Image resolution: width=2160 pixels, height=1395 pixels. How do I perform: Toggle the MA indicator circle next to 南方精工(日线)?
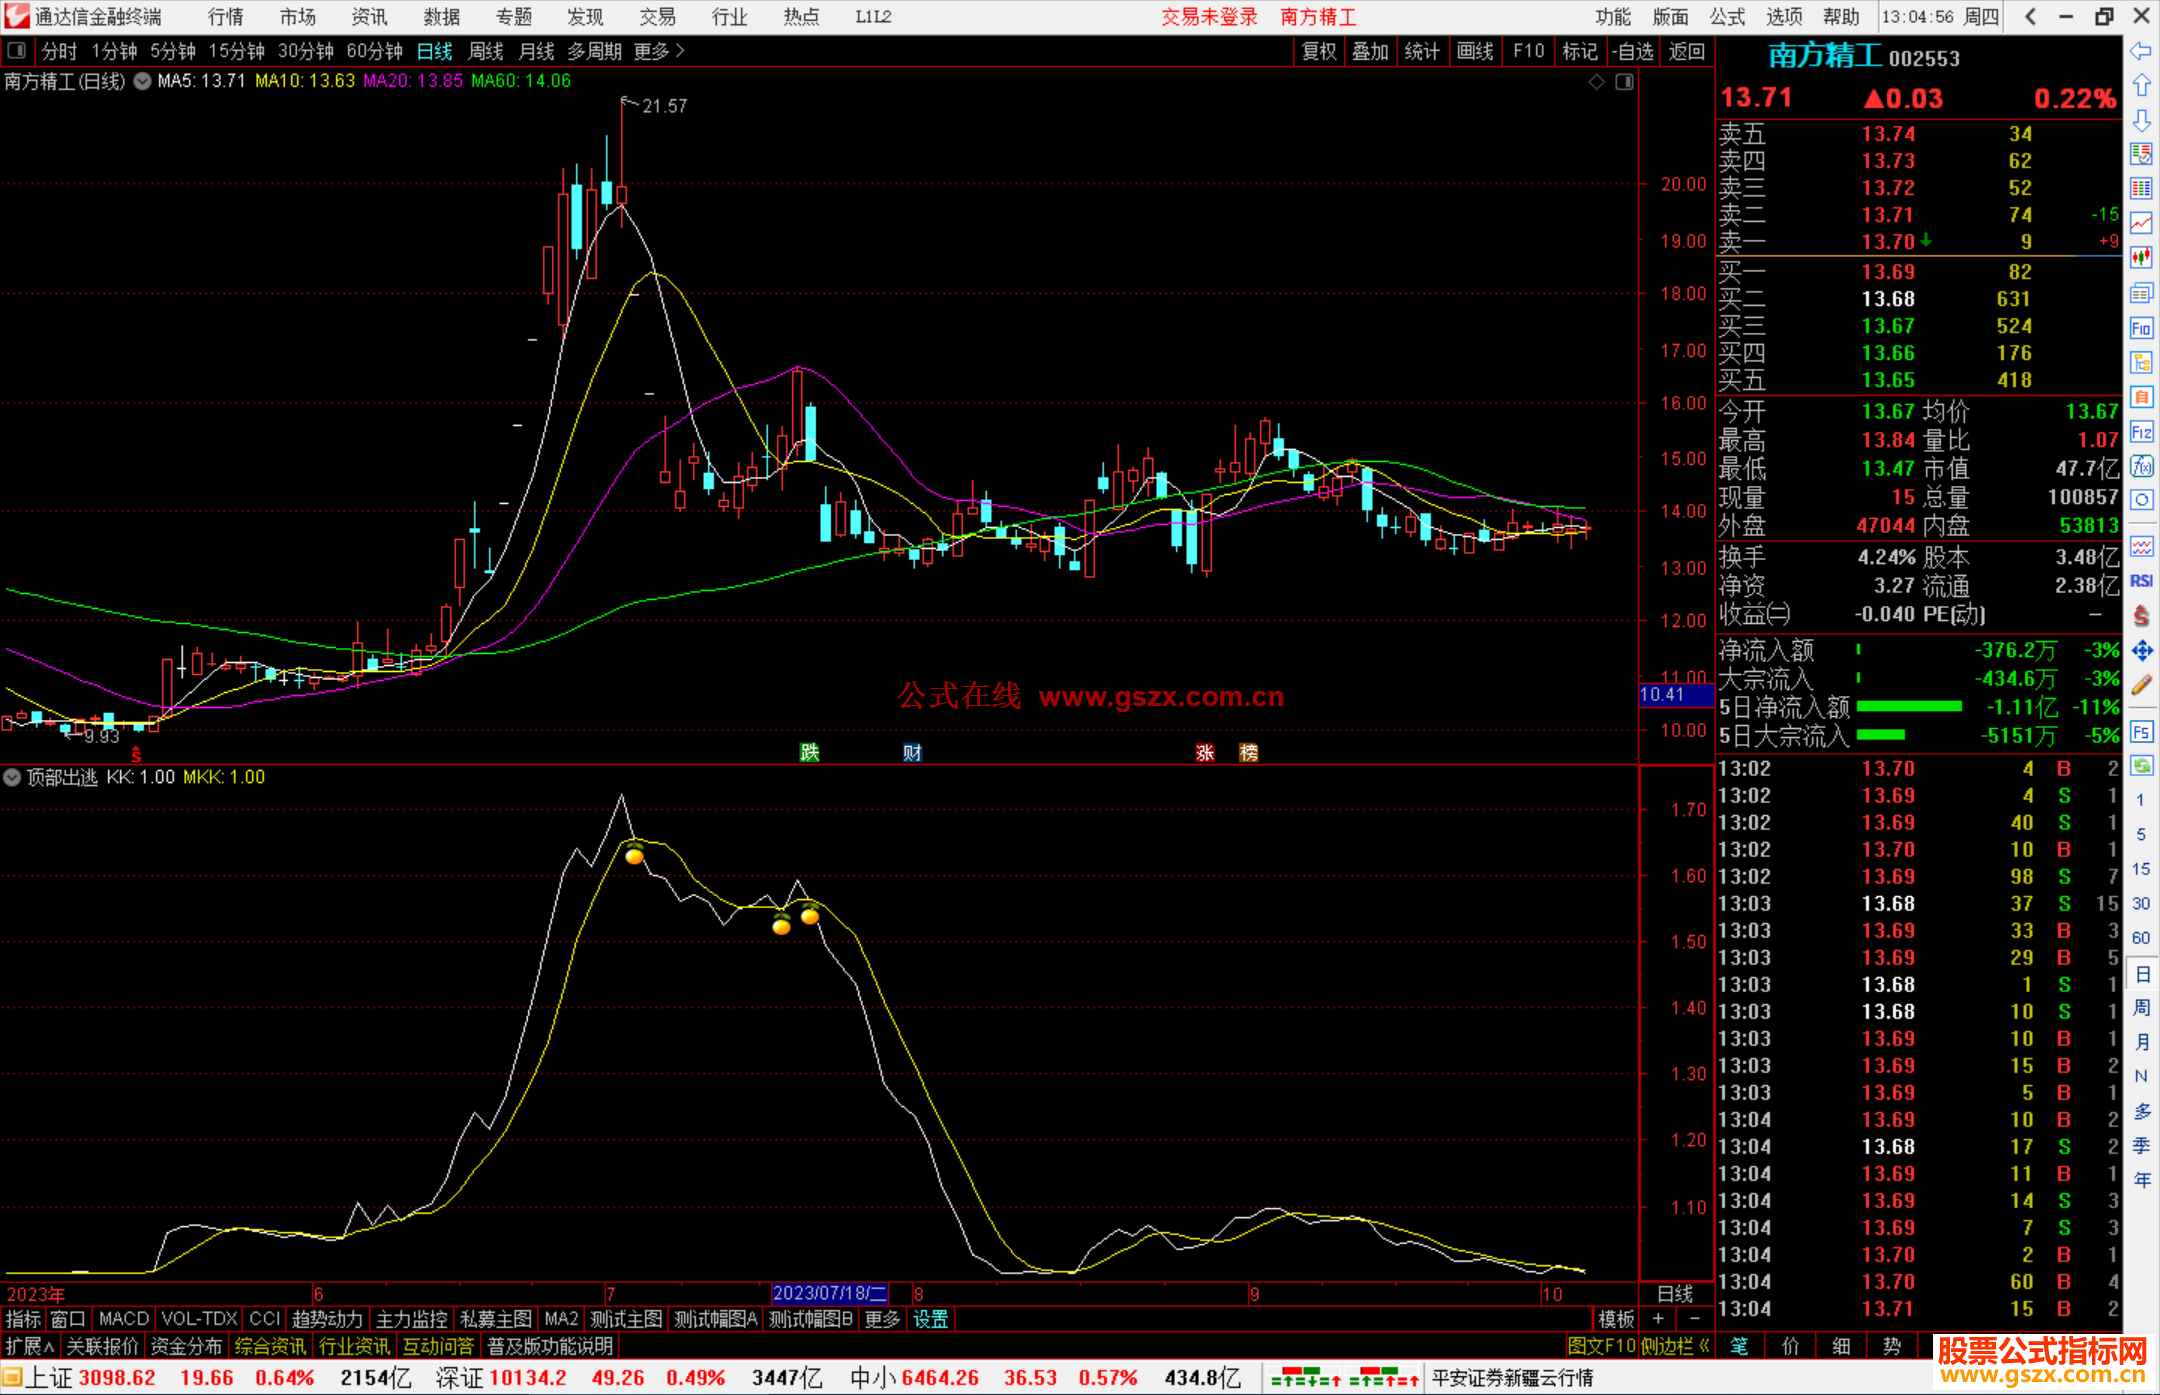[x=142, y=81]
